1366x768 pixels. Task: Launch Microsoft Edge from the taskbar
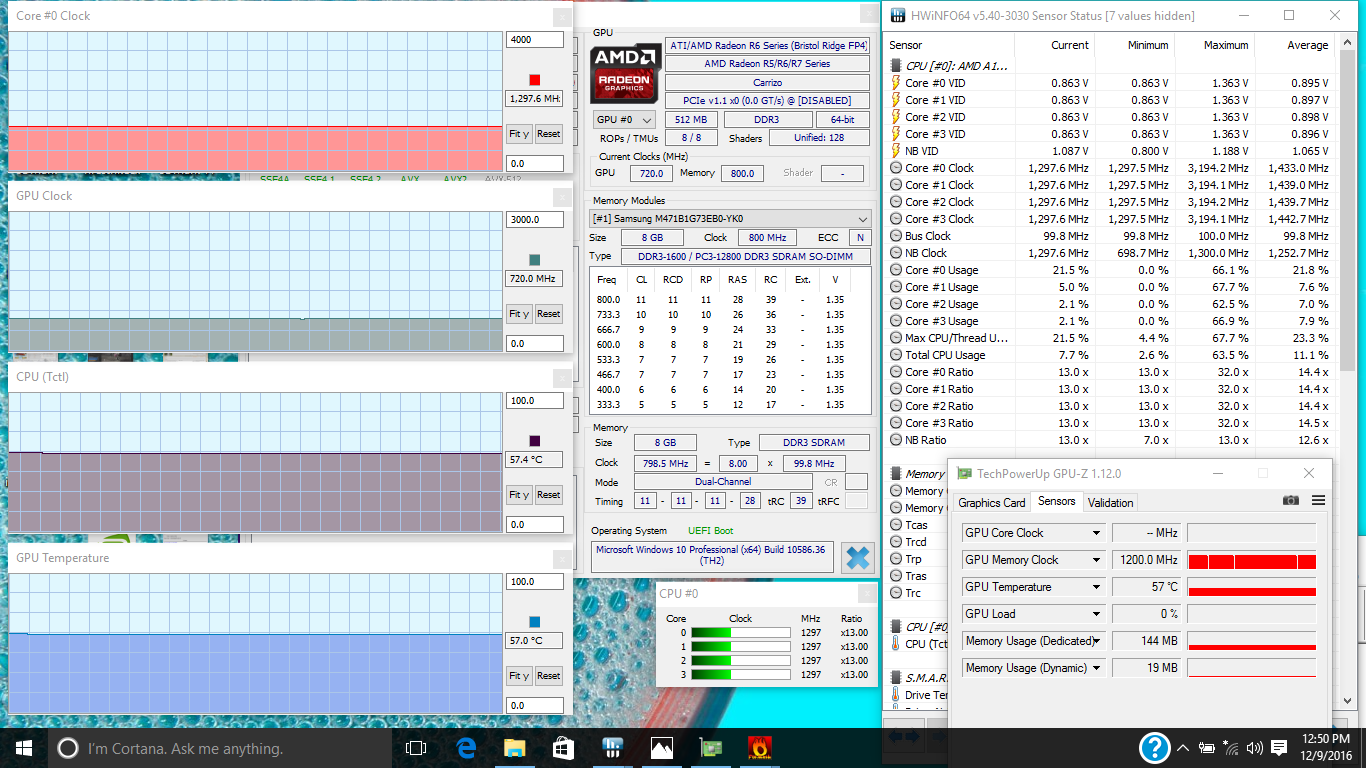(465, 747)
